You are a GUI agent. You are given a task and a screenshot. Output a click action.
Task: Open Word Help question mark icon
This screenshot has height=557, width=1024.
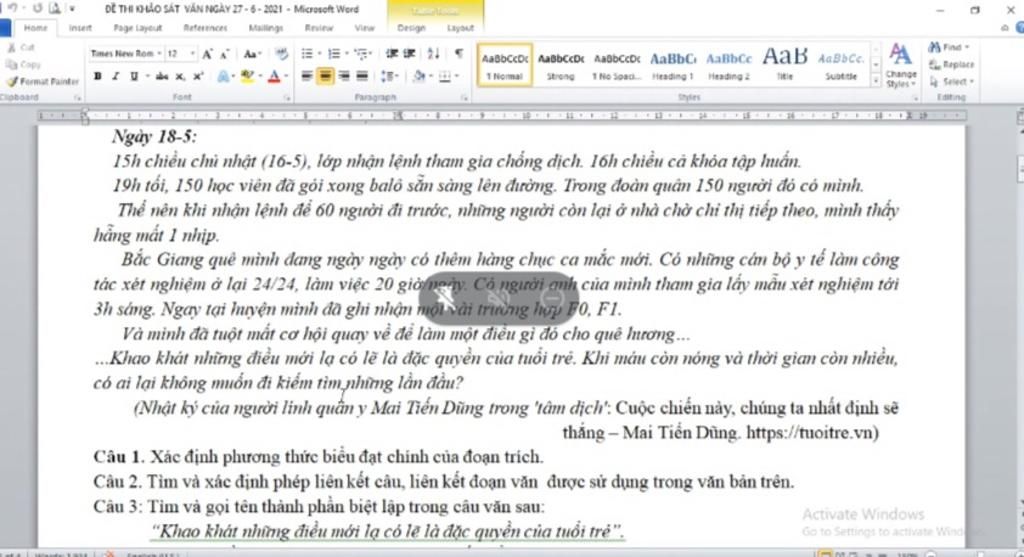(x=1020, y=28)
